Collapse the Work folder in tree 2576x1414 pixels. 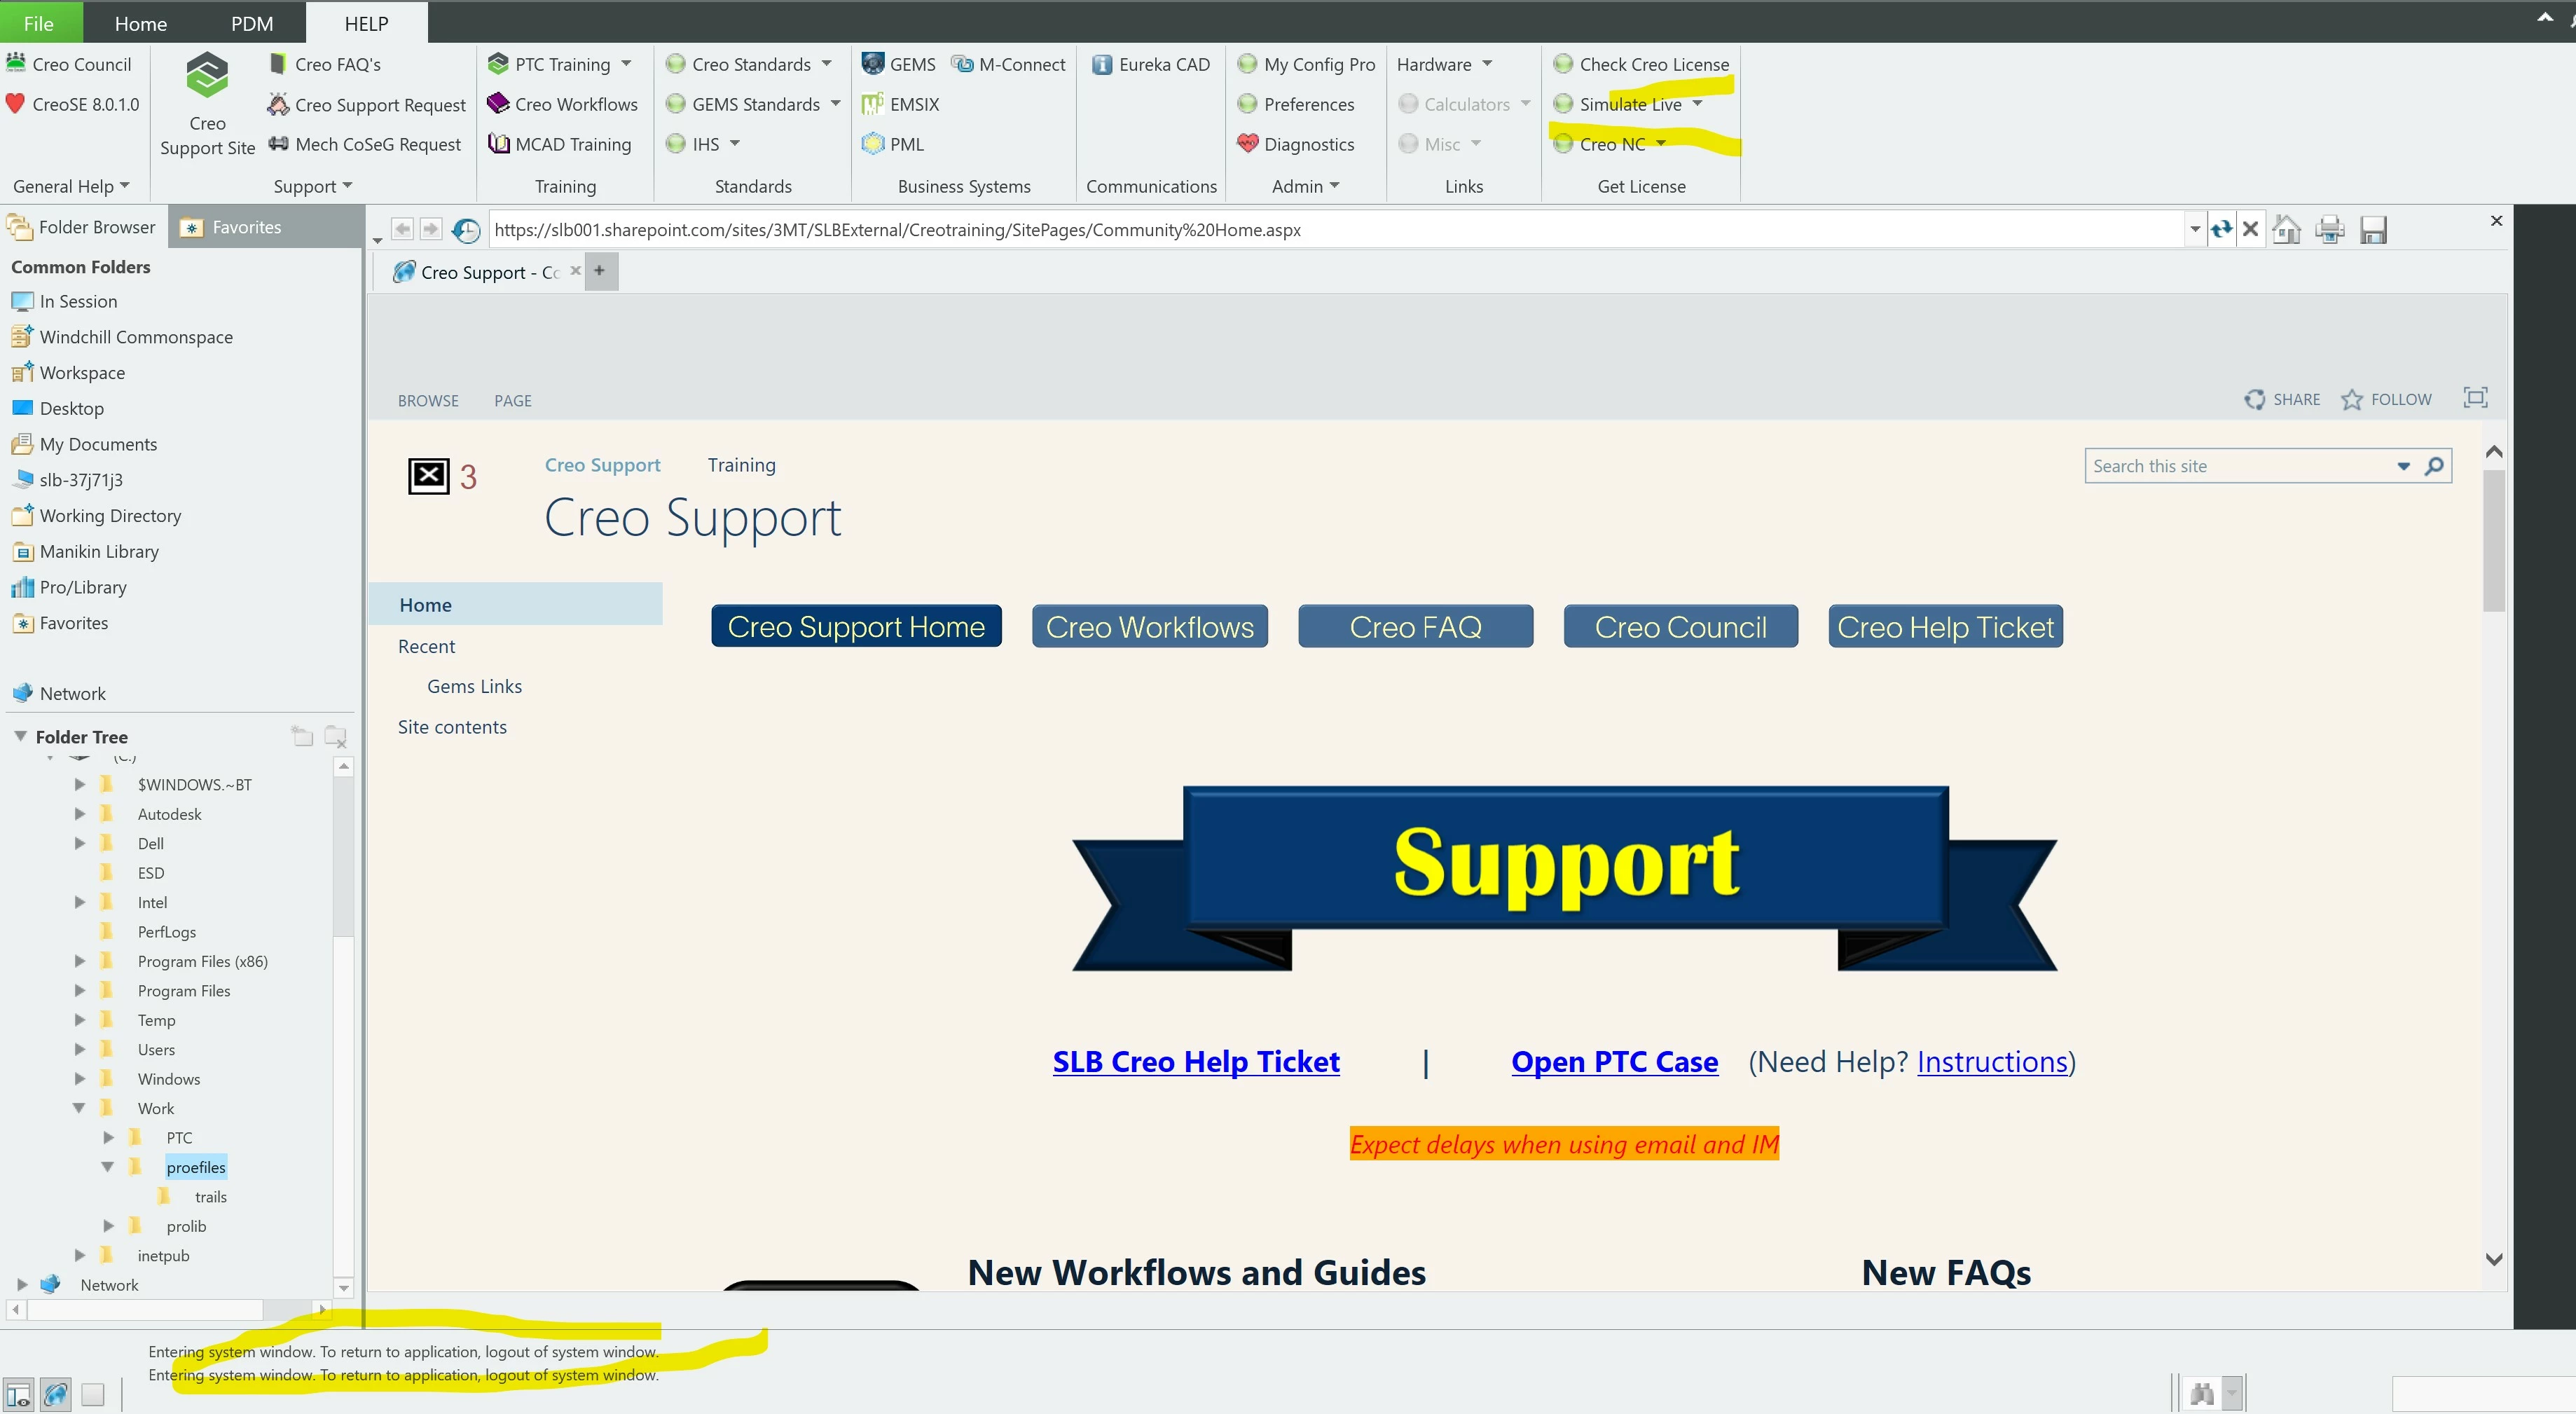79,1108
